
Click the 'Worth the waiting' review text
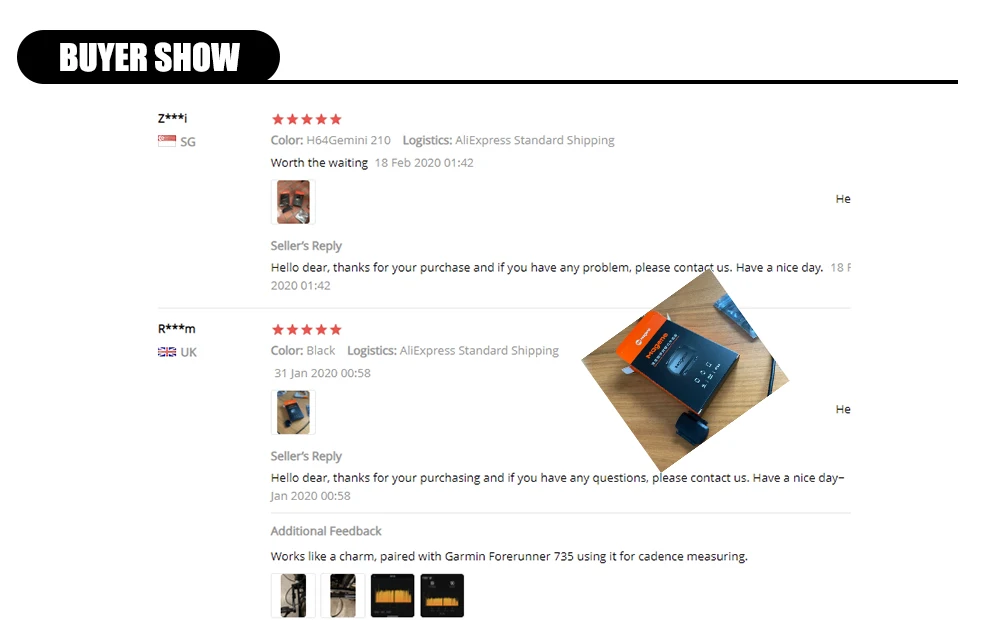pos(319,163)
